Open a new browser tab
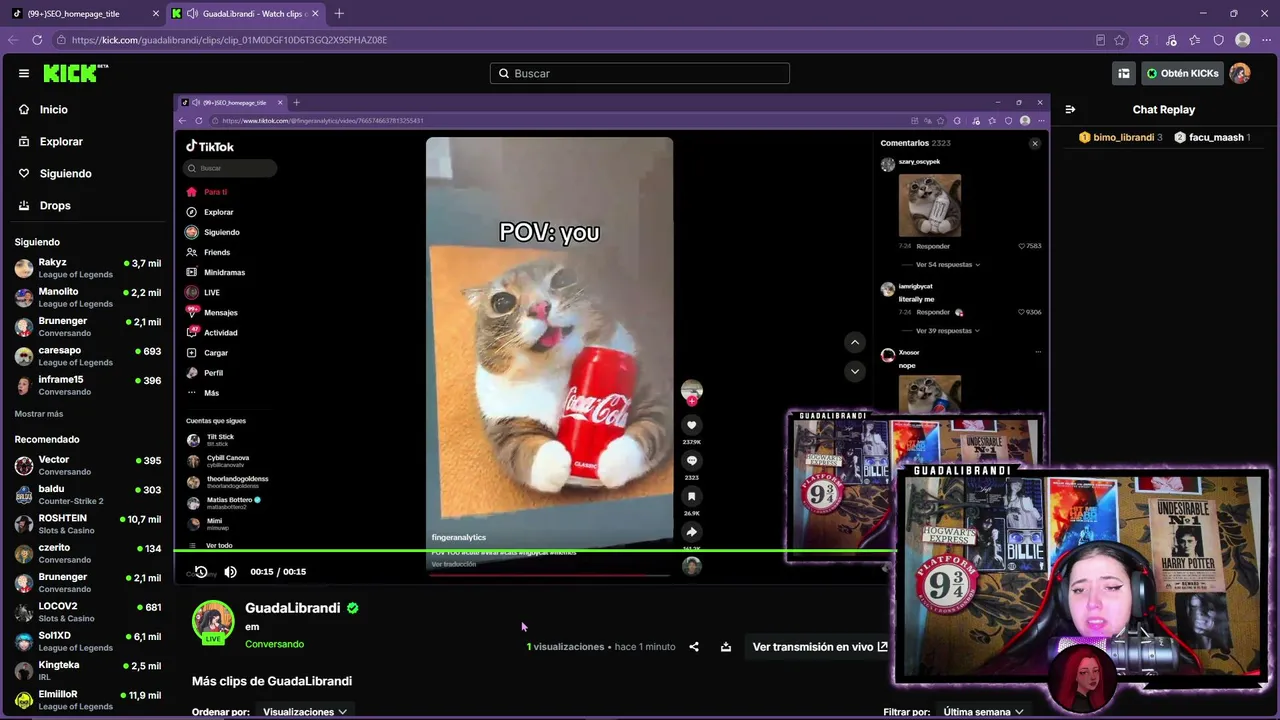Image resolution: width=1280 pixels, height=720 pixels. (339, 13)
